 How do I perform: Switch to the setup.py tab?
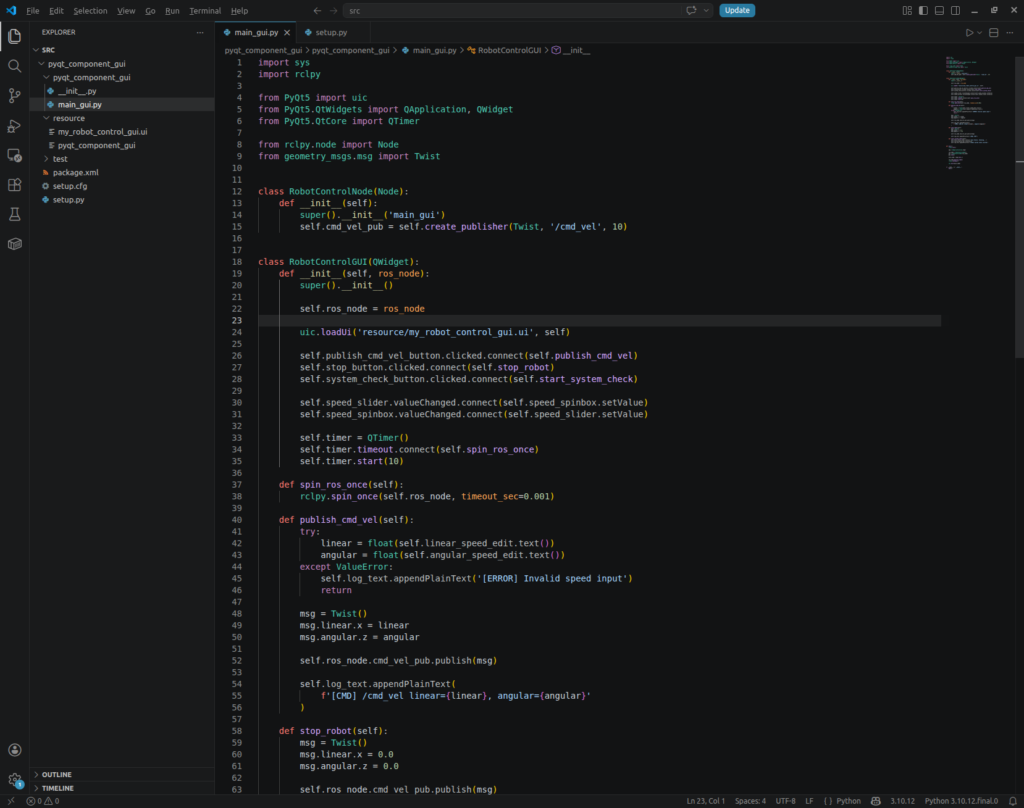[332, 33]
